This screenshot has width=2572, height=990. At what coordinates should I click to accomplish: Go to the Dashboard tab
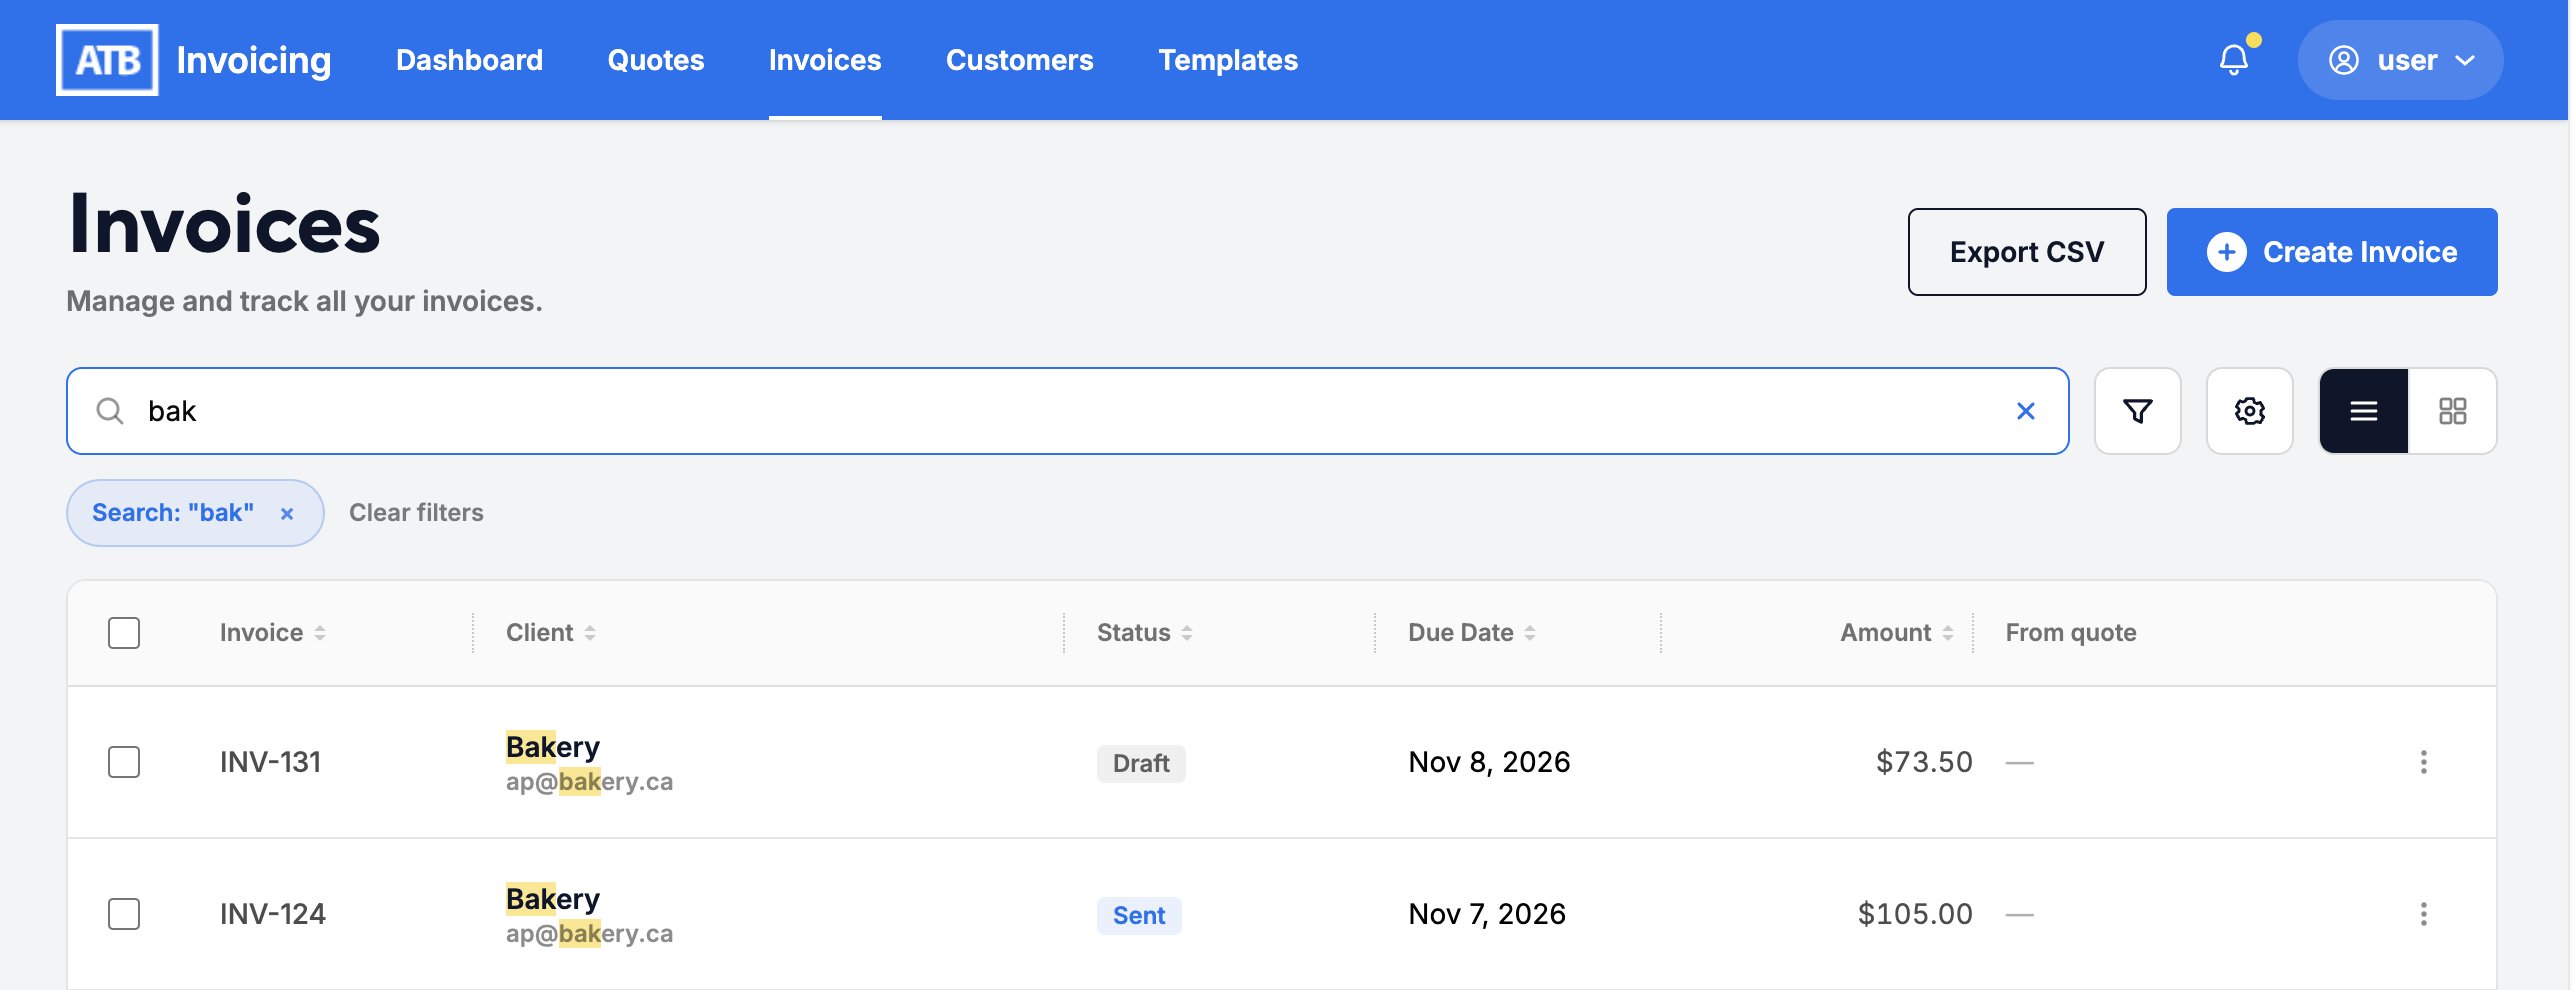pos(469,60)
